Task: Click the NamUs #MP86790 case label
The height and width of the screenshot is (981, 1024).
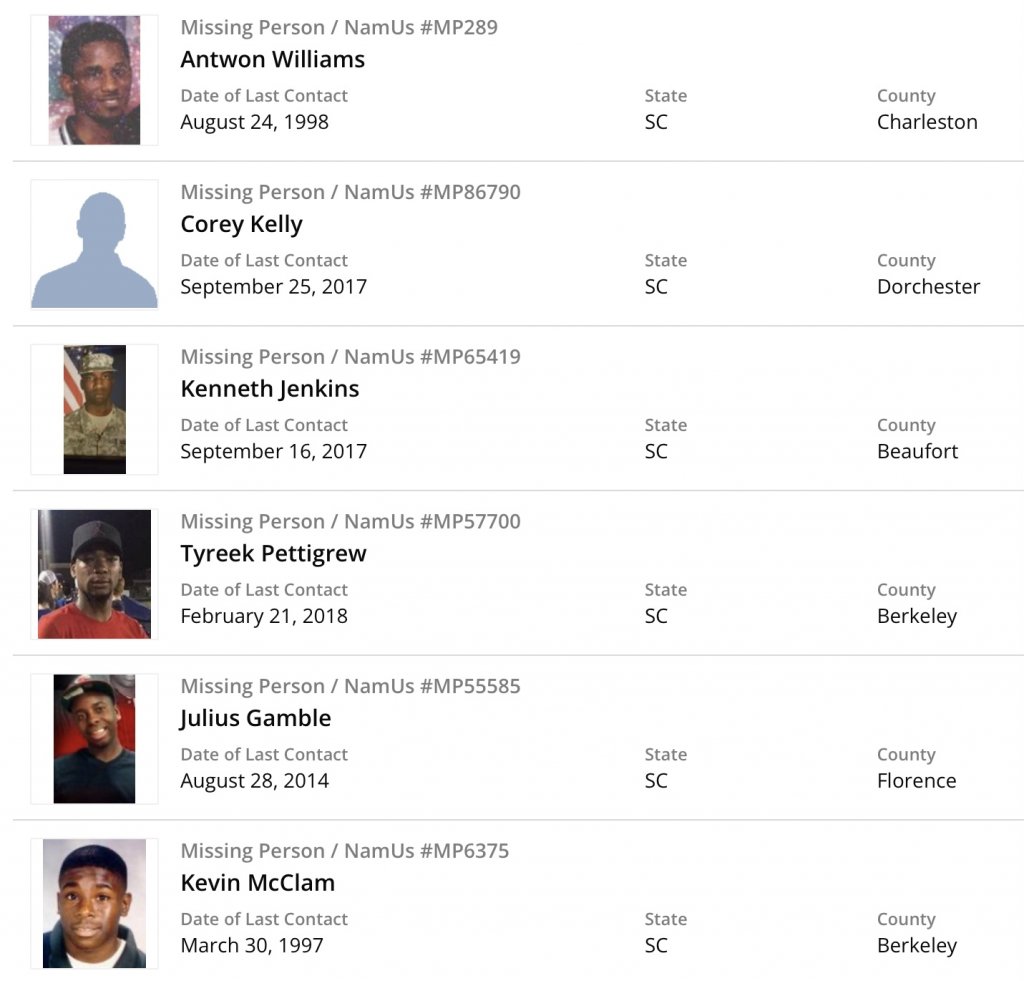Action: click(350, 192)
